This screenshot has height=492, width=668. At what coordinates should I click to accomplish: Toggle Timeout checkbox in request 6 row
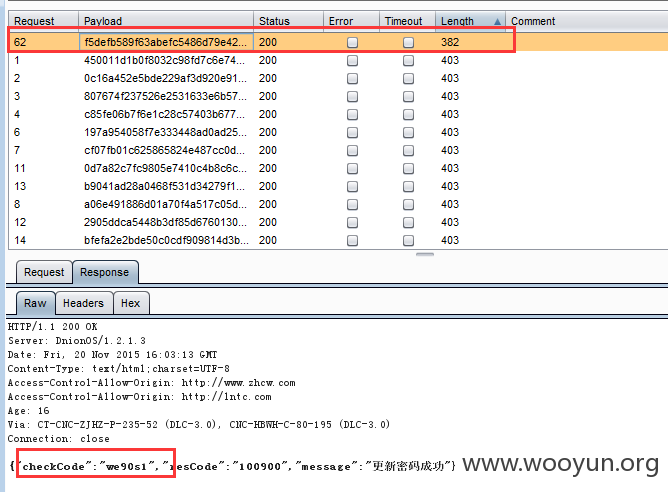pyautogui.click(x=408, y=132)
